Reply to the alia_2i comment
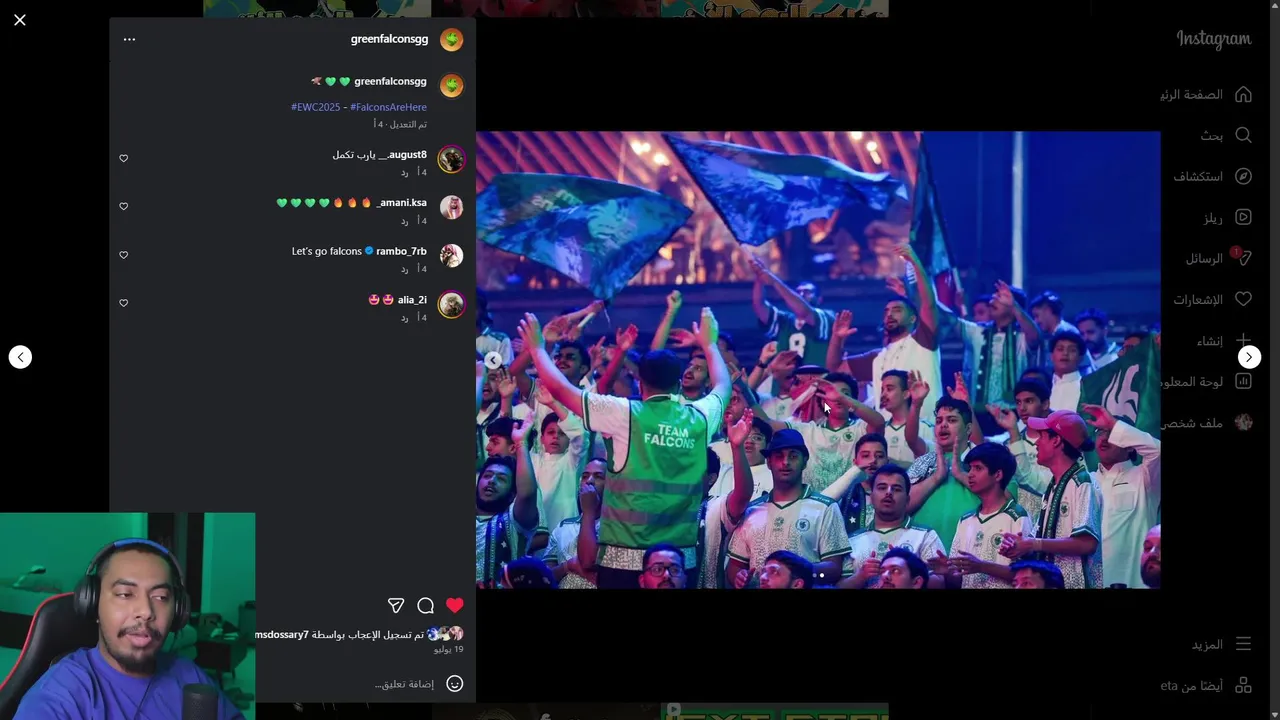The image size is (1280, 720). [x=405, y=318]
